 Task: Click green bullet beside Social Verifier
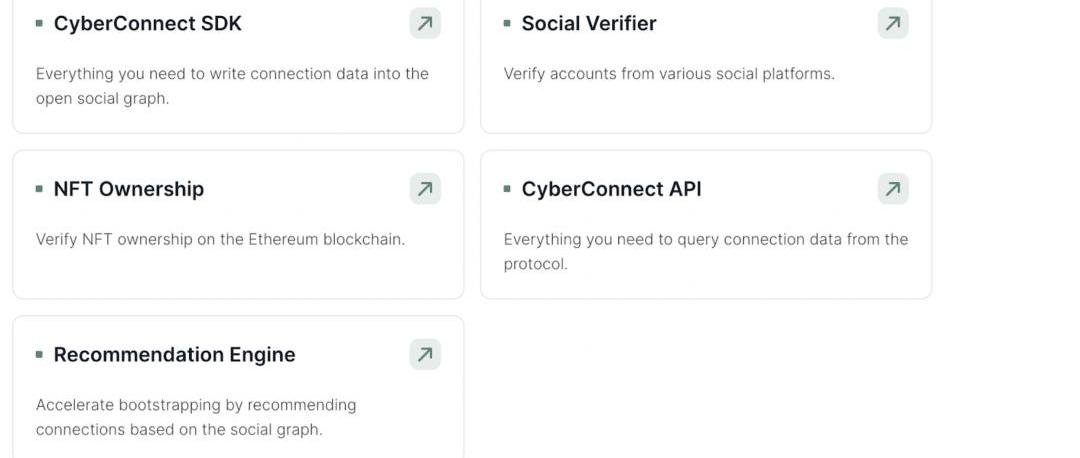pyautogui.click(x=507, y=23)
